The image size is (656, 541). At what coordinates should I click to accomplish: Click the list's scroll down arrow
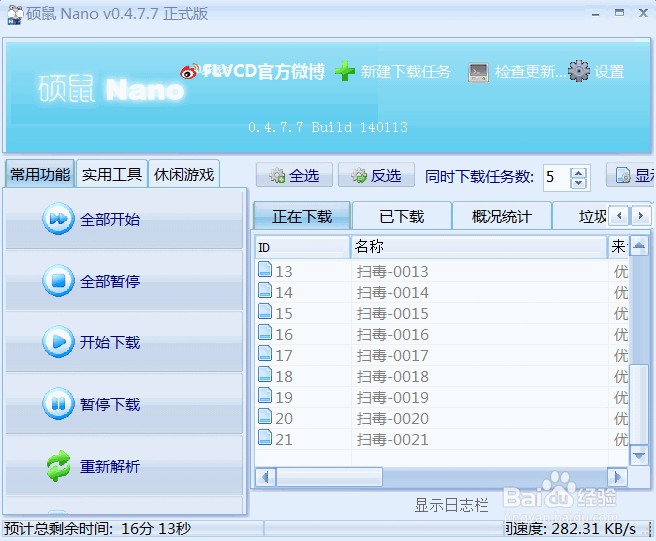point(639,455)
